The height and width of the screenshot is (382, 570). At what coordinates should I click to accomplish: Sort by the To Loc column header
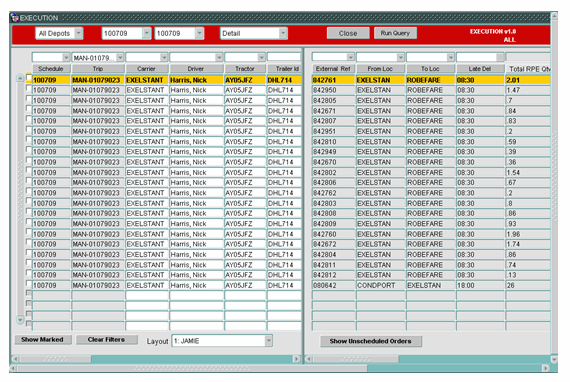(430, 69)
